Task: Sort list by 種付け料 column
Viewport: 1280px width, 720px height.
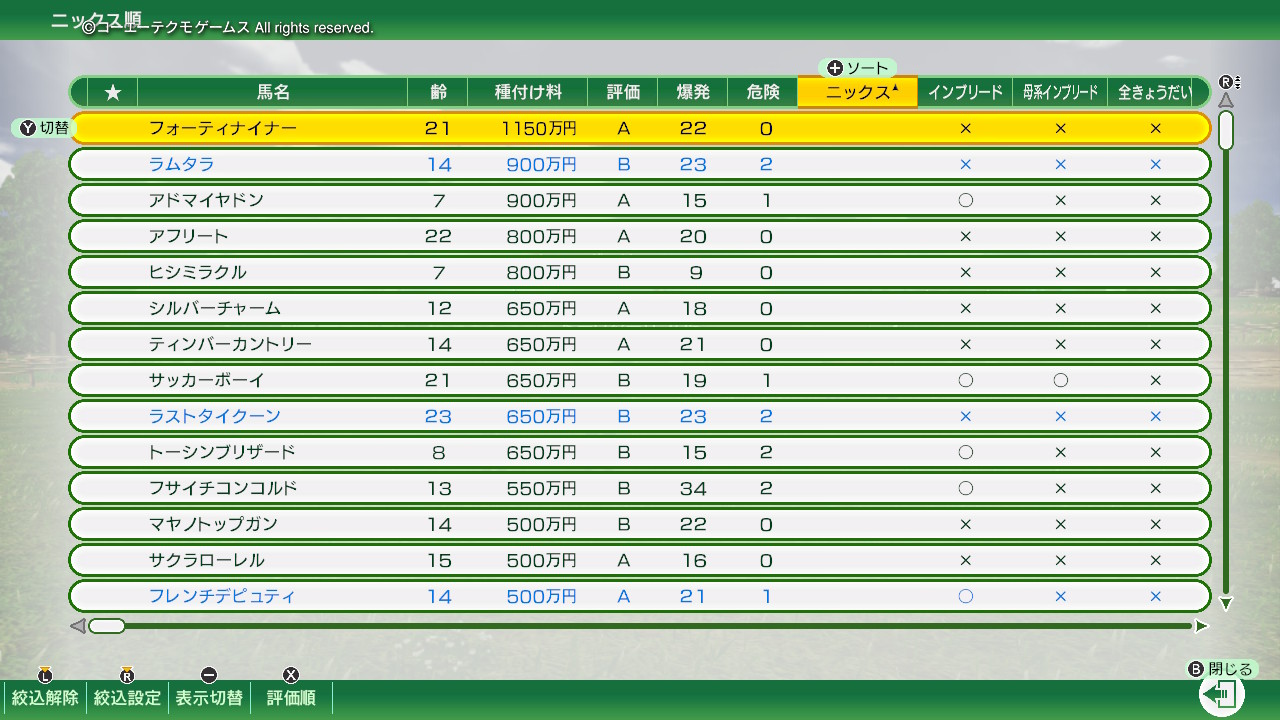Action: coord(527,92)
